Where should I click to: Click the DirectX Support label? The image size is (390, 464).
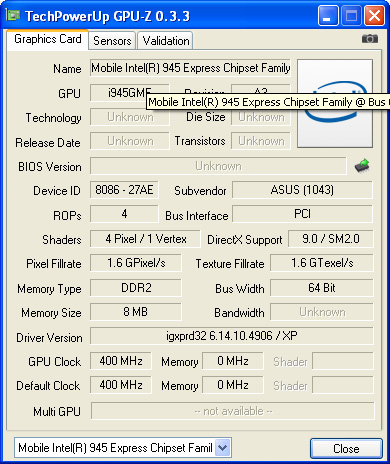tap(245, 240)
